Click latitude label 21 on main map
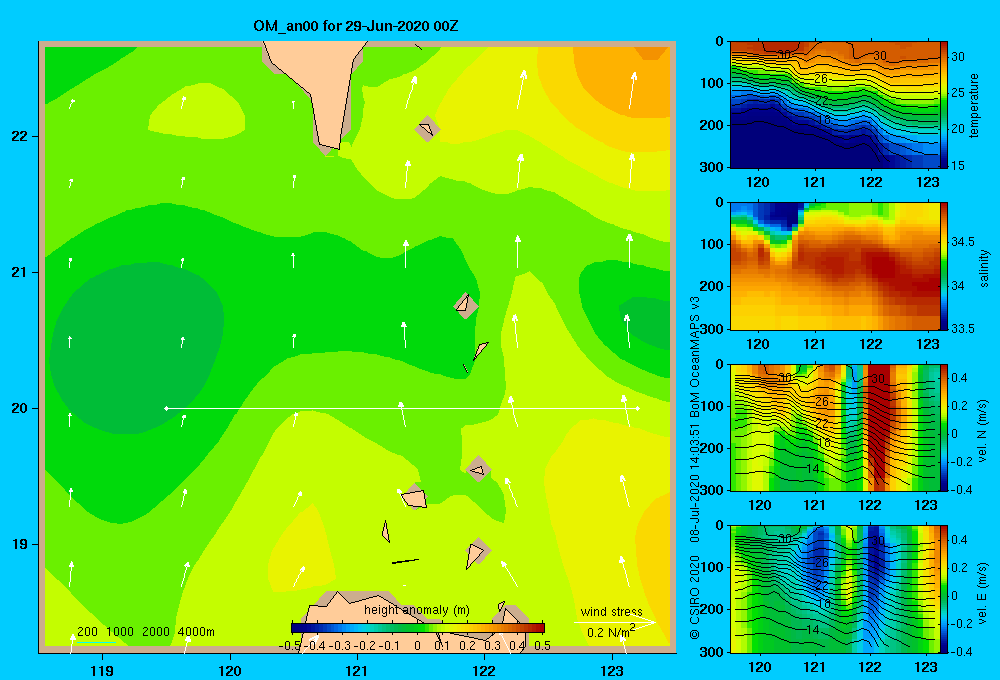Screen dimensions: 1000x680 click(x=20, y=272)
